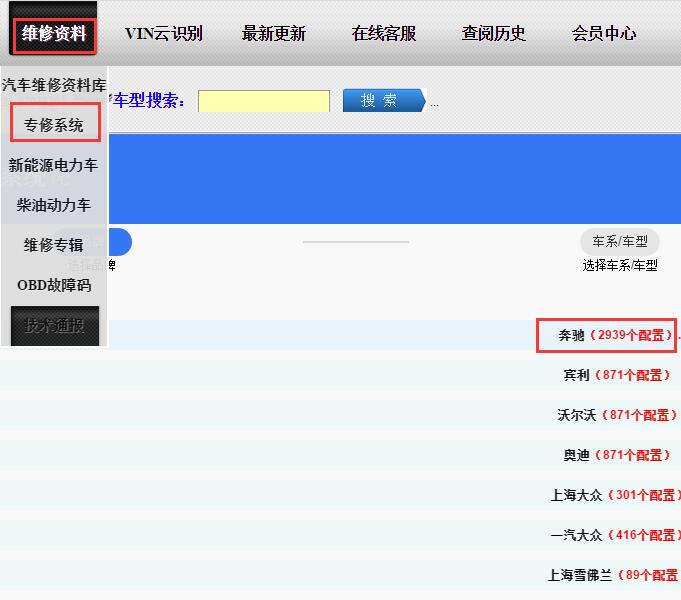The image size is (681, 600).
Task: Click the blue 搜索 button
Action: (x=384, y=100)
